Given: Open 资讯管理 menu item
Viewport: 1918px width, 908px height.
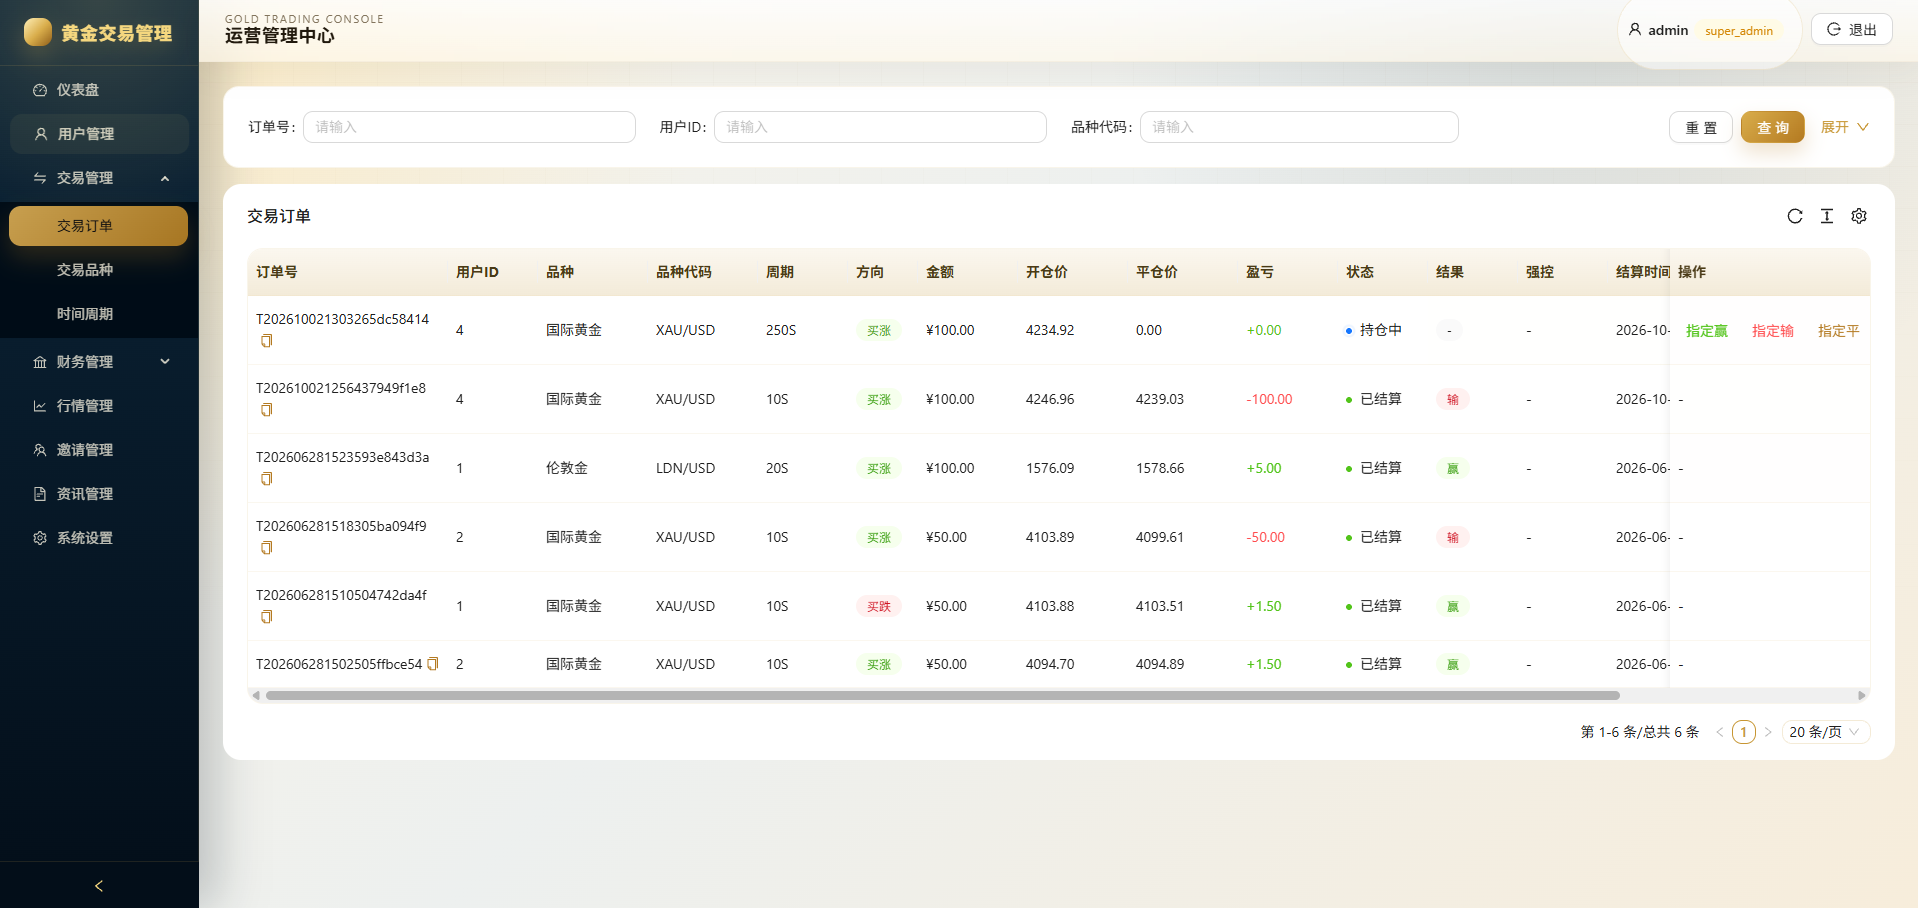Looking at the screenshot, I should pos(99,494).
